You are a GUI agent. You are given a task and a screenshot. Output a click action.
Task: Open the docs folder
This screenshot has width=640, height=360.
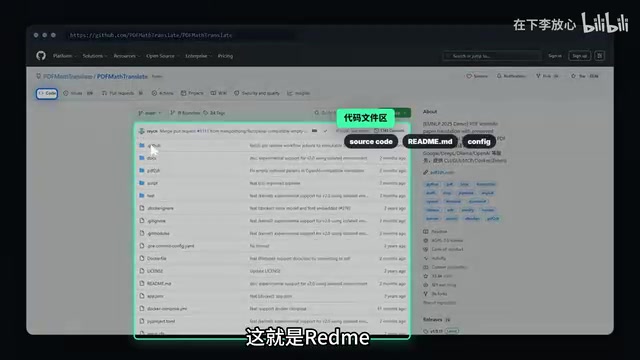click(x=151, y=158)
